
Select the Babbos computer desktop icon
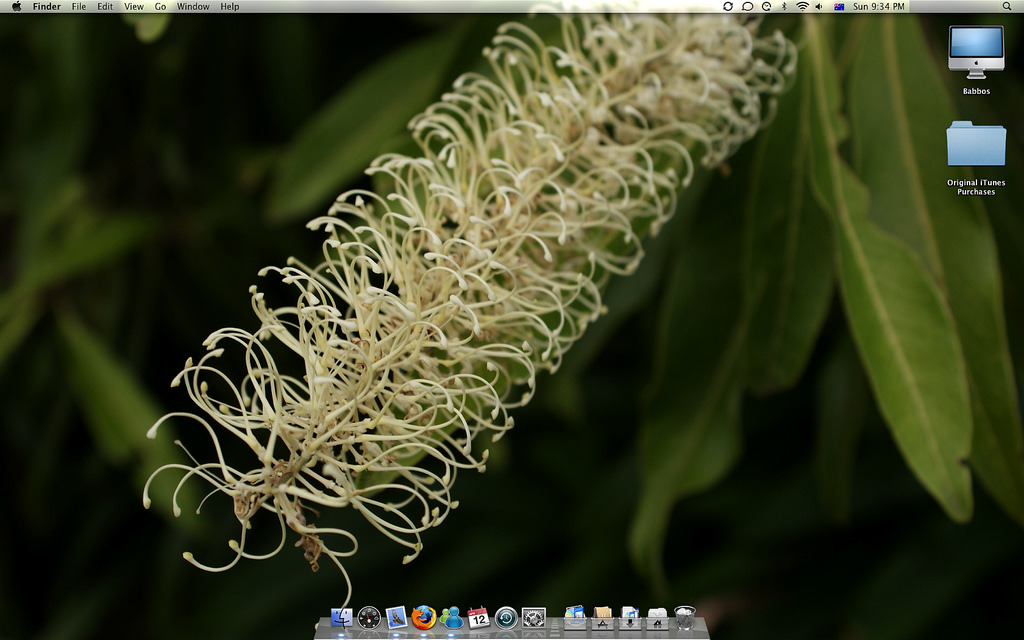976,52
